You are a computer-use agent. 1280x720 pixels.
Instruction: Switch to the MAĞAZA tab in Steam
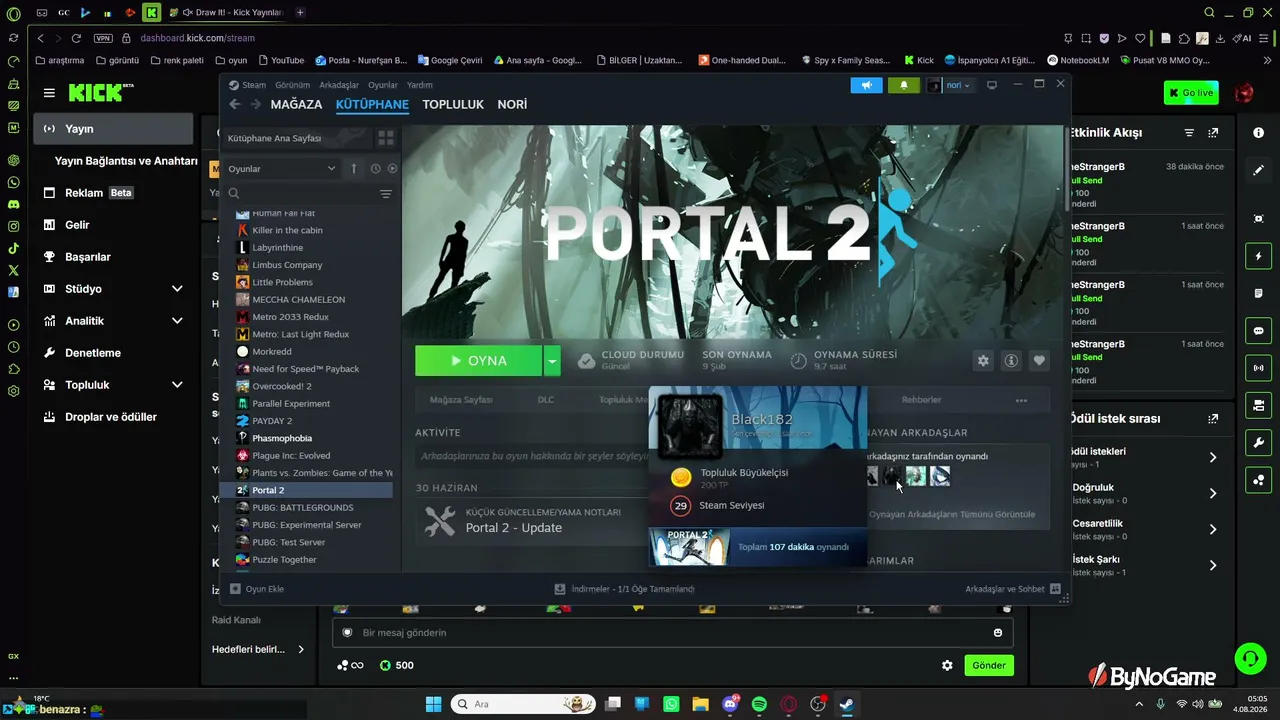(296, 104)
